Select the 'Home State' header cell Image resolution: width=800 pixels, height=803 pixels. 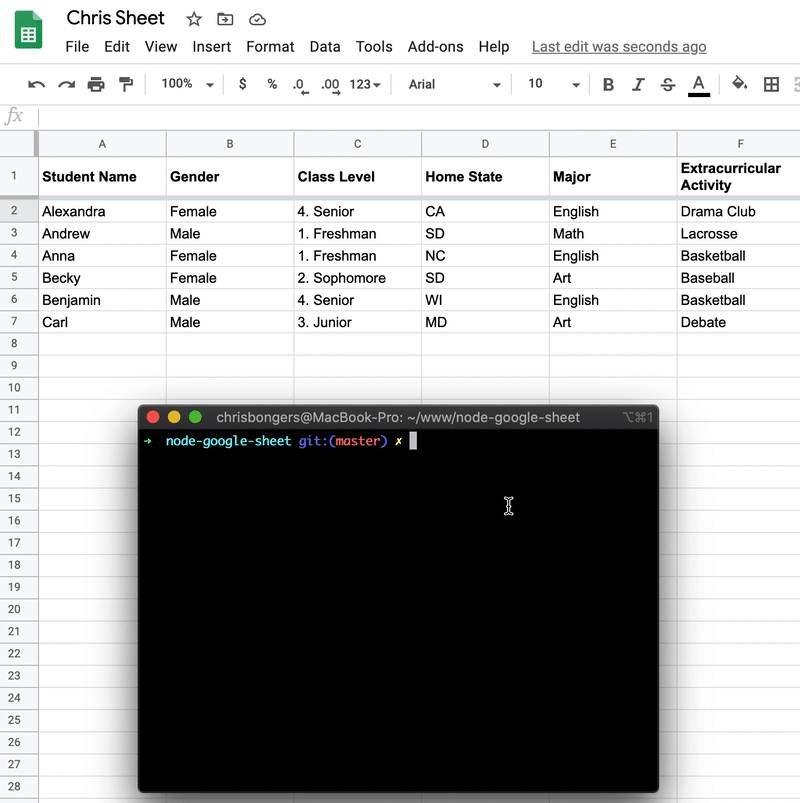(x=485, y=177)
